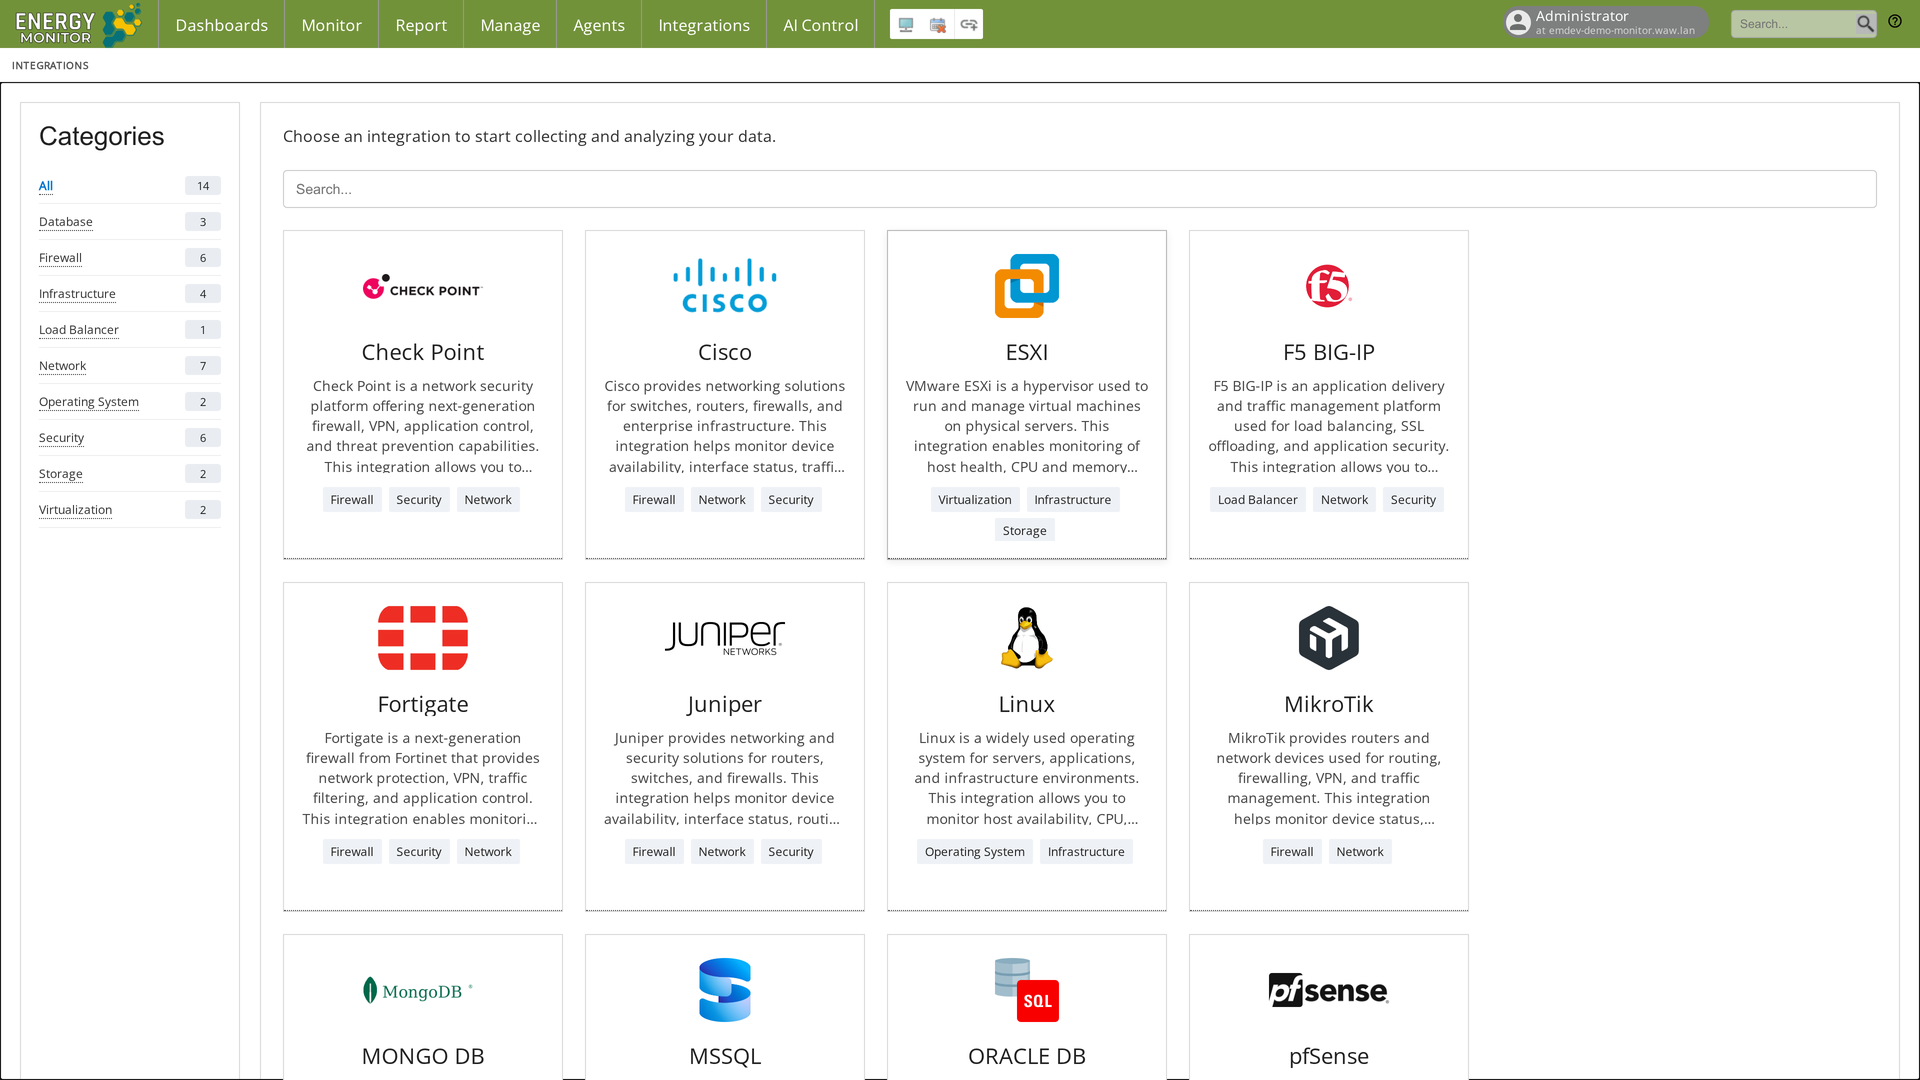The image size is (1920, 1080).
Task: Open the Cisco integration title
Action: 725,352
